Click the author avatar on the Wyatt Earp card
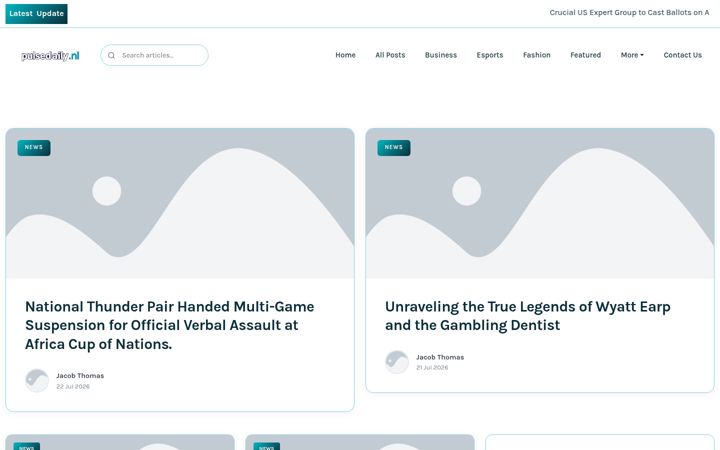Image resolution: width=720 pixels, height=450 pixels. click(397, 362)
